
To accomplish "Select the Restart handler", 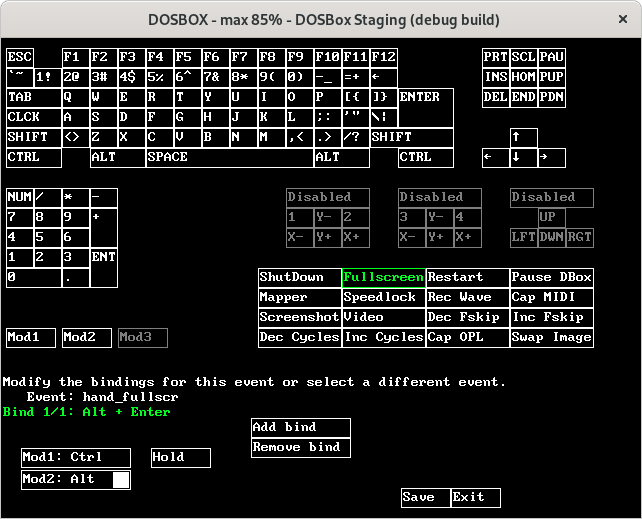I will tap(468, 278).
